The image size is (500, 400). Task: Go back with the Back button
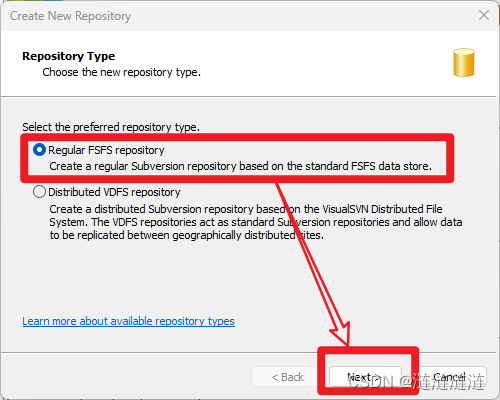[x=287, y=377]
